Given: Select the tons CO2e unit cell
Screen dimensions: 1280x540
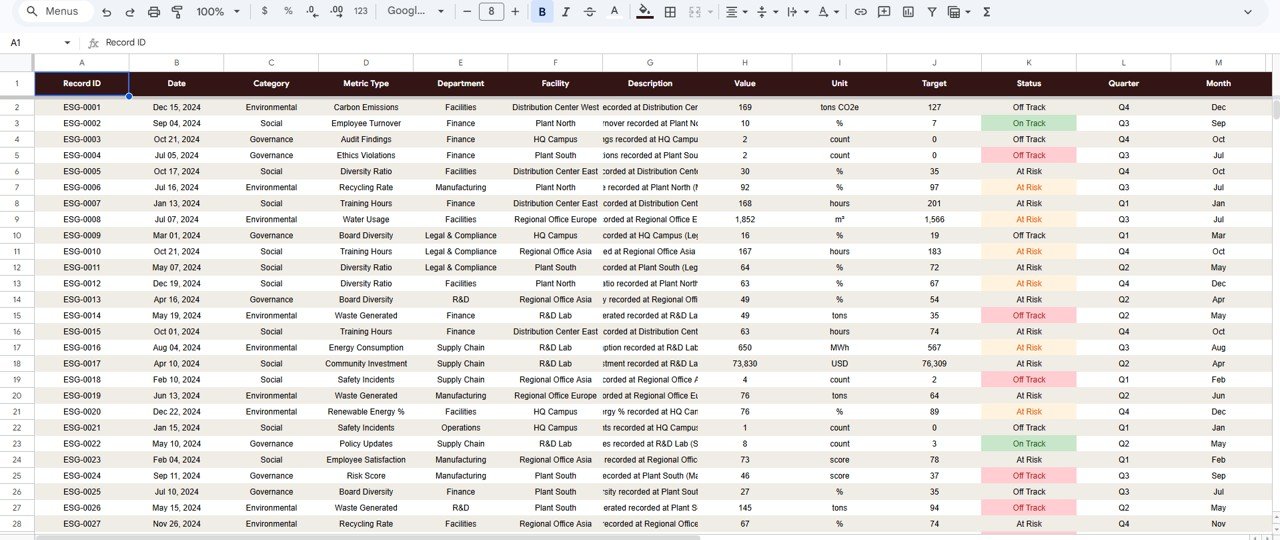Looking at the screenshot, I should click(840, 107).
